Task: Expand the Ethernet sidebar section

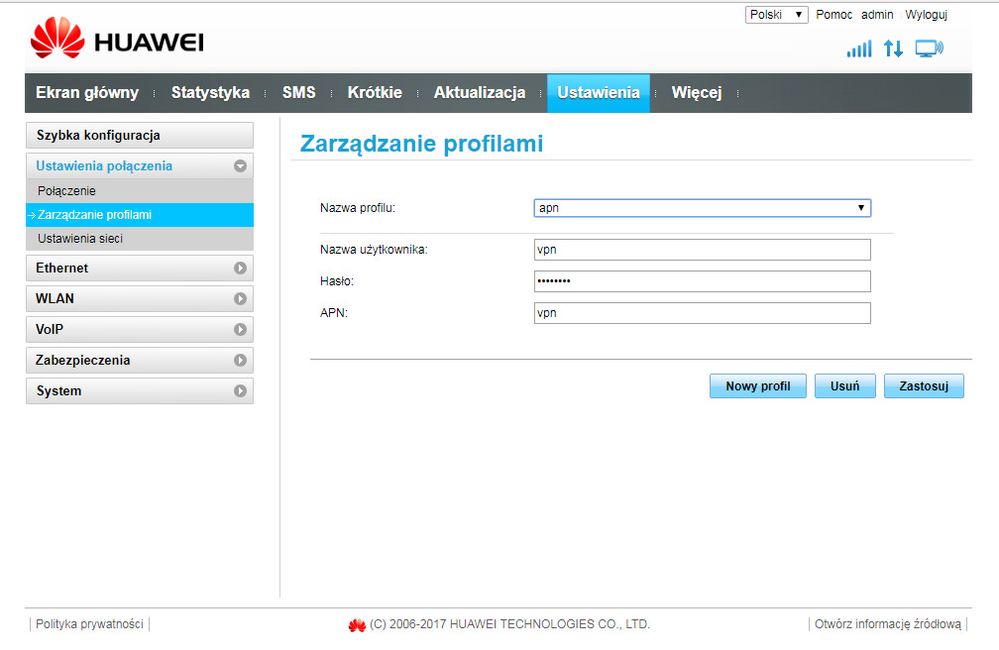Action: 240,268
